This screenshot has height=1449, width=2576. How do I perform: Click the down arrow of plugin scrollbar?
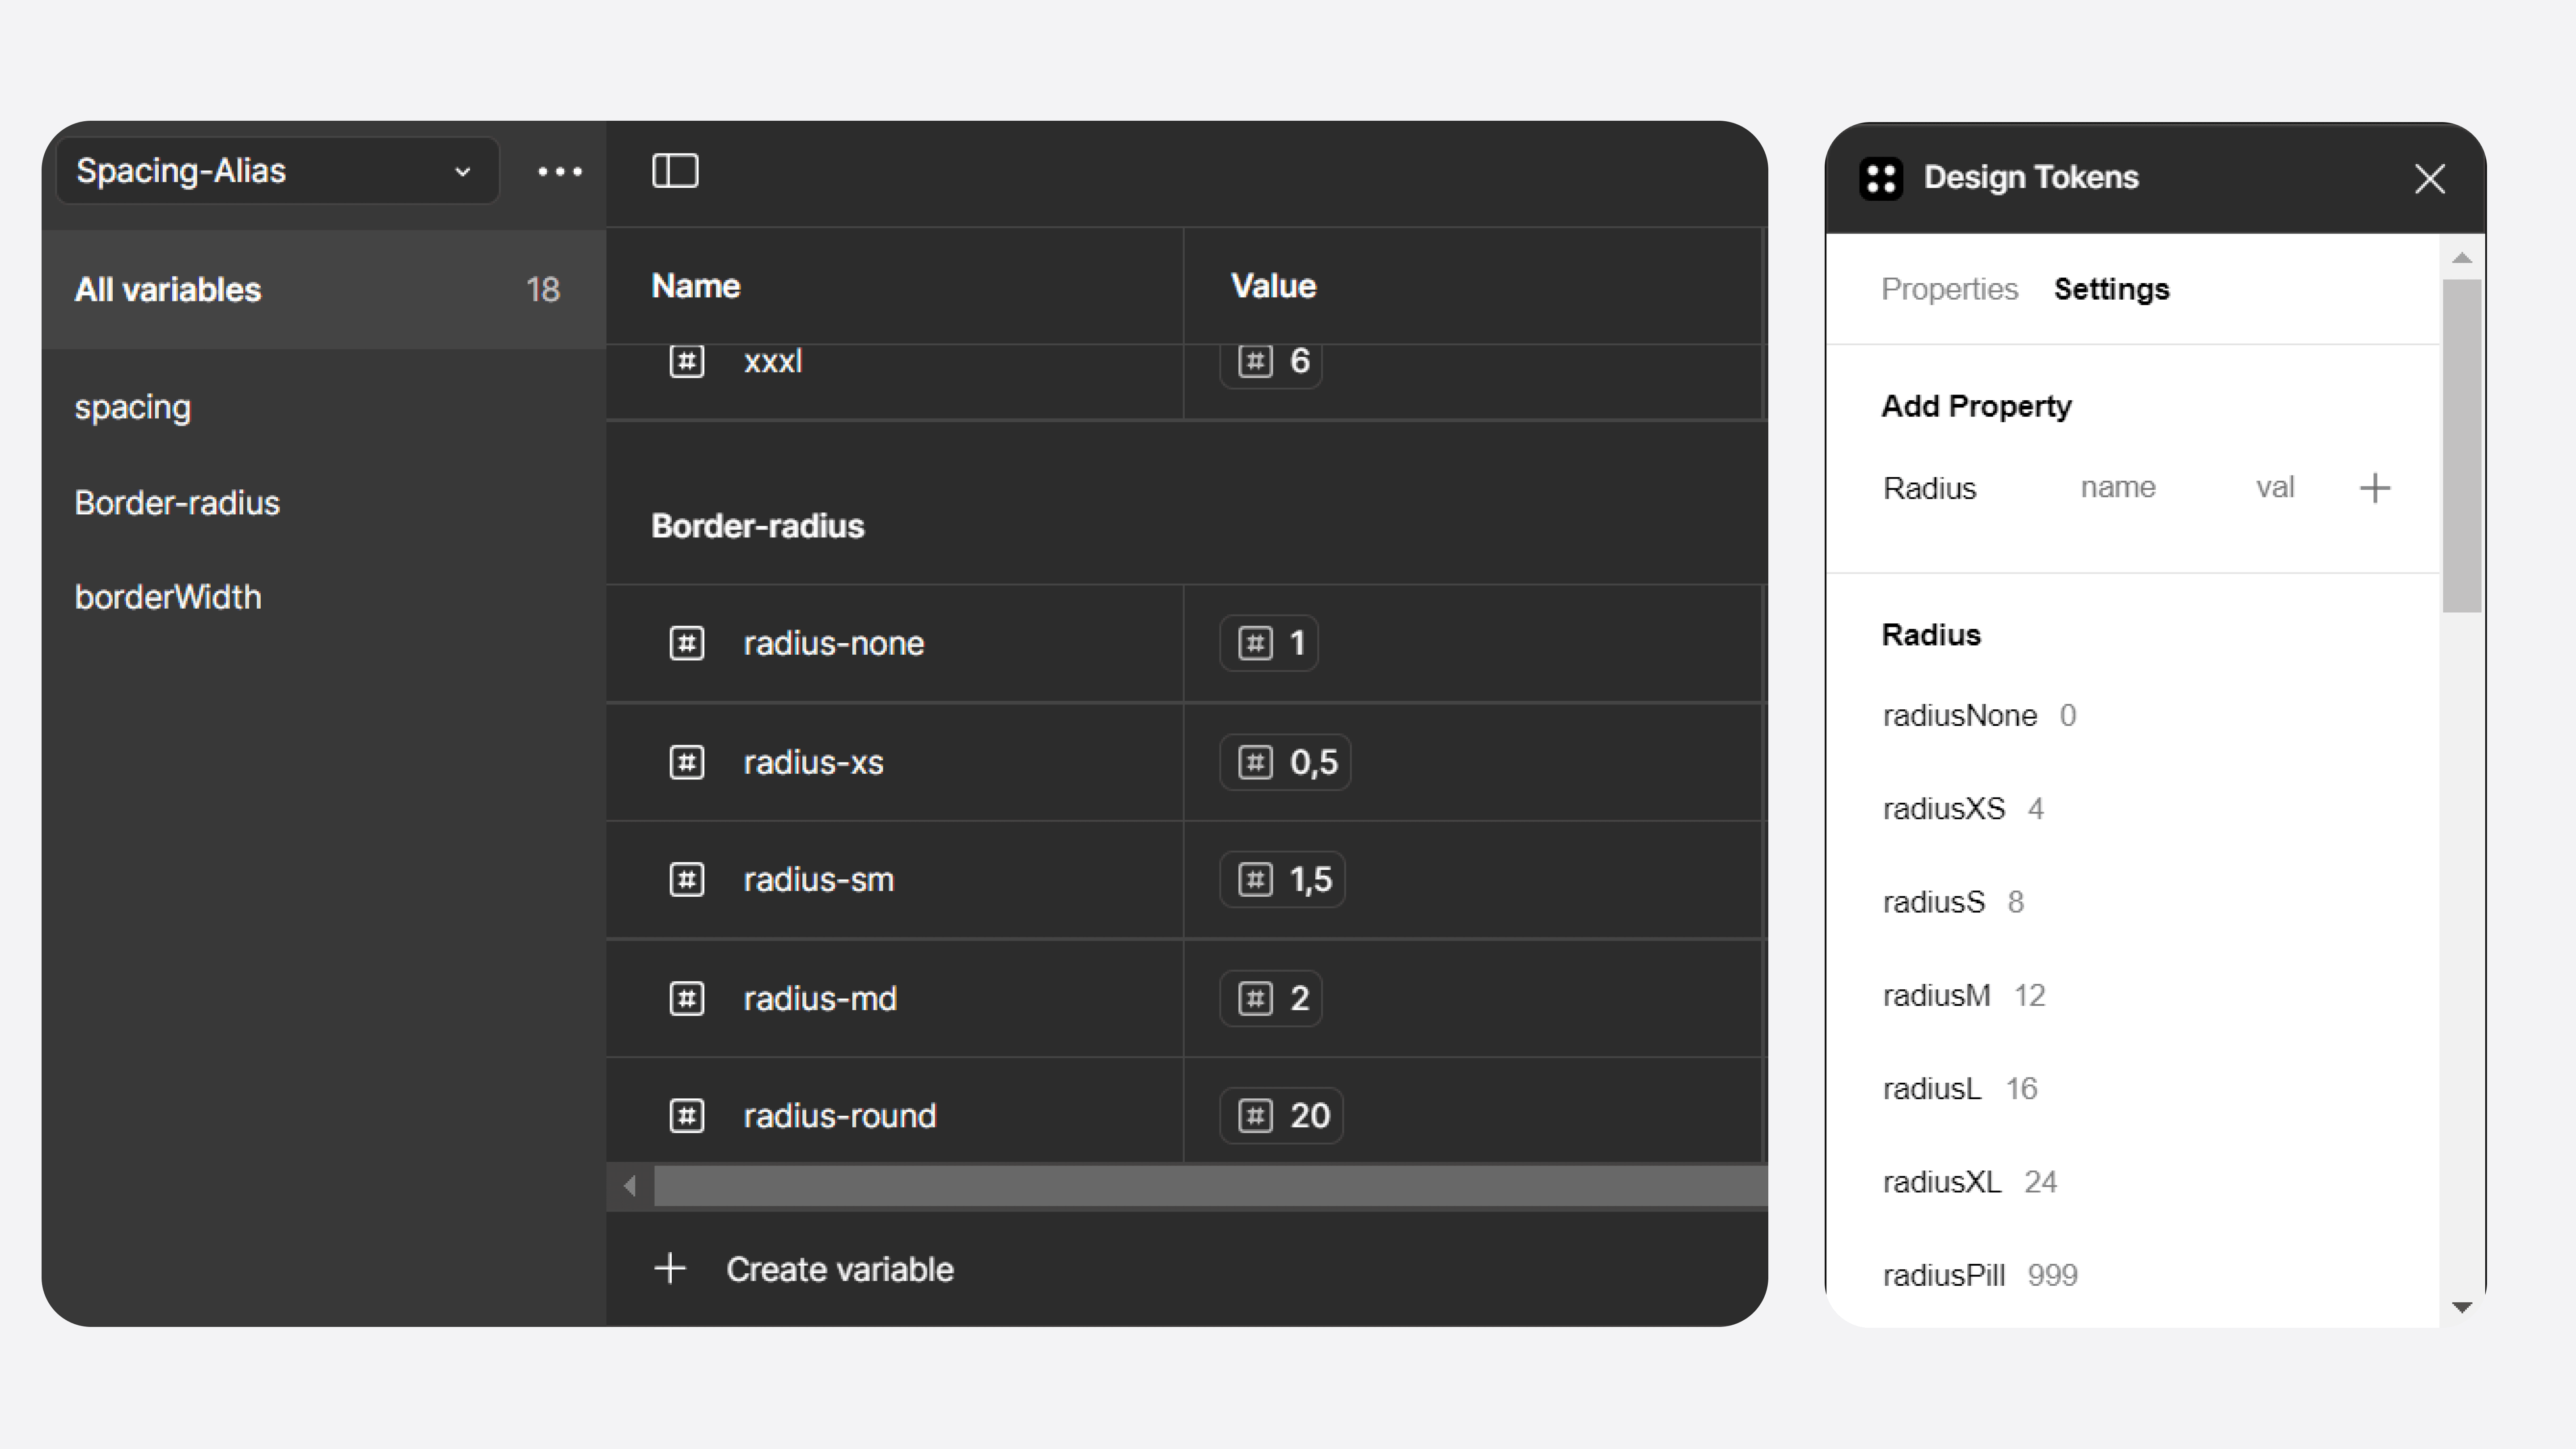(x=2462, y=1307)
